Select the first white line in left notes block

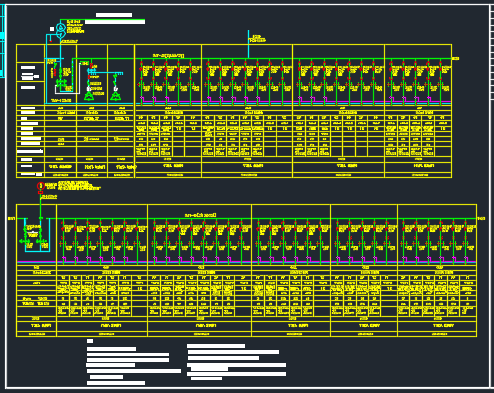(111, 349)
